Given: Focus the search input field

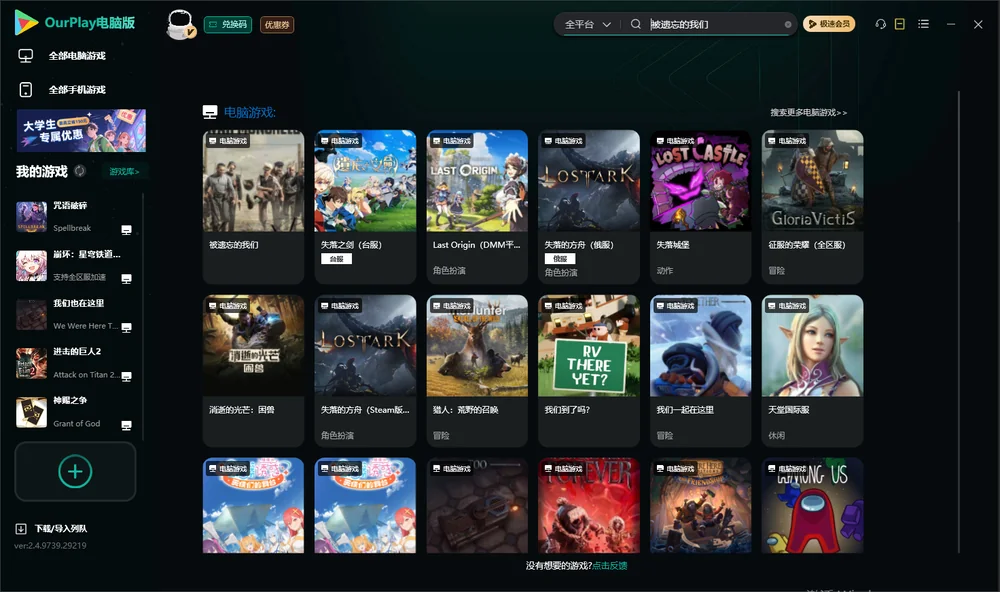Looking at the screenshot, I should click(714, 24).
